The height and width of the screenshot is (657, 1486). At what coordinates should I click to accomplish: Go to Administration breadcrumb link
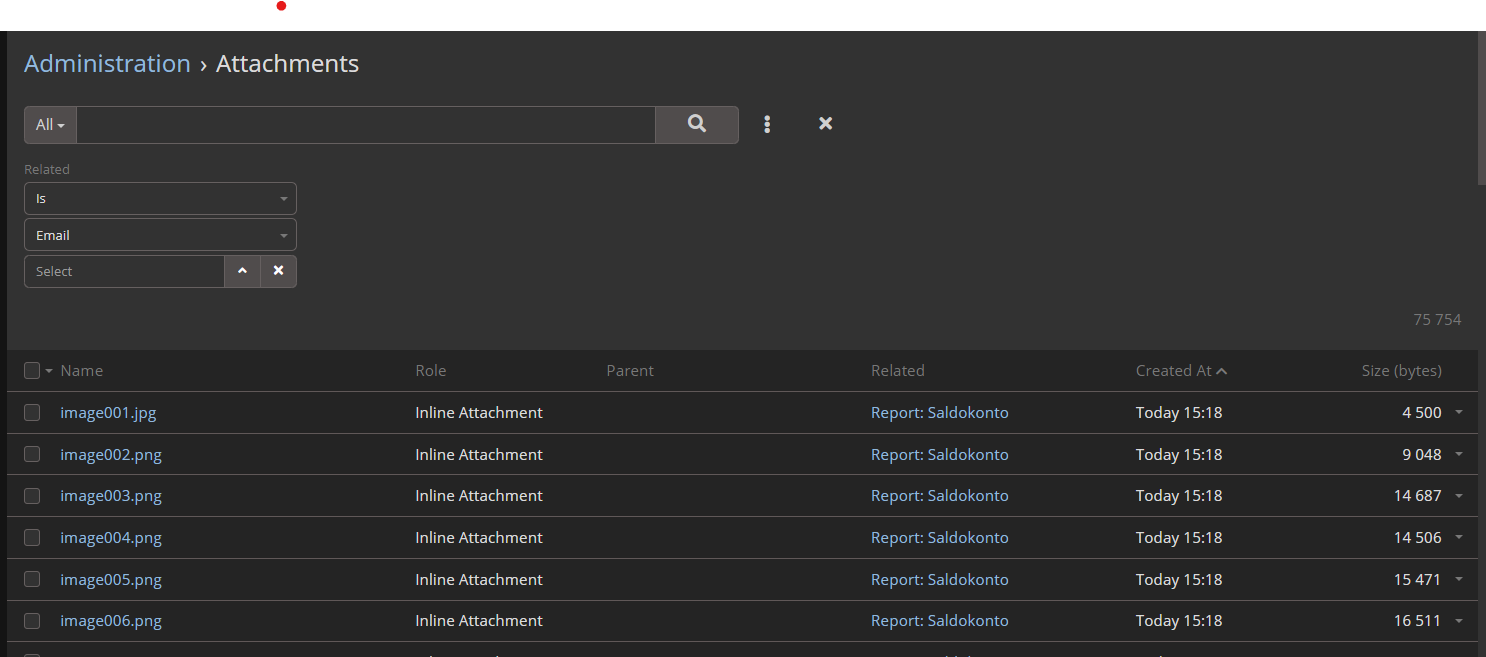point(107,63)
